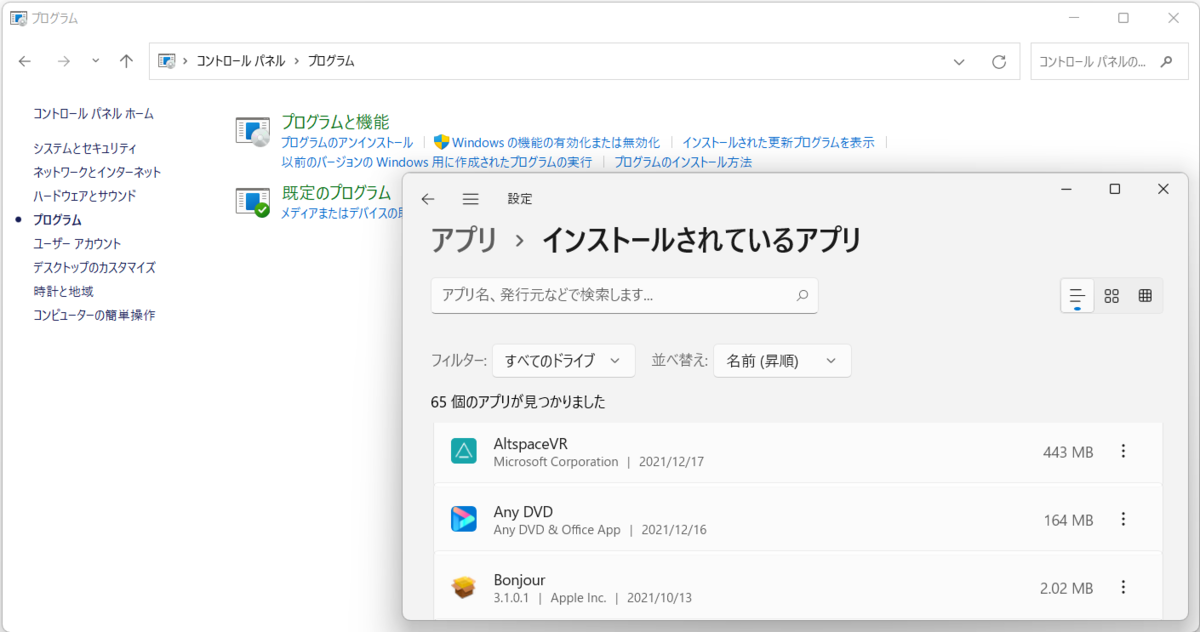Click 以前のバージョンの Windows 用プログラムの実行 link
The height and width of the screenshot is (632, 1200).
point(436,162)
